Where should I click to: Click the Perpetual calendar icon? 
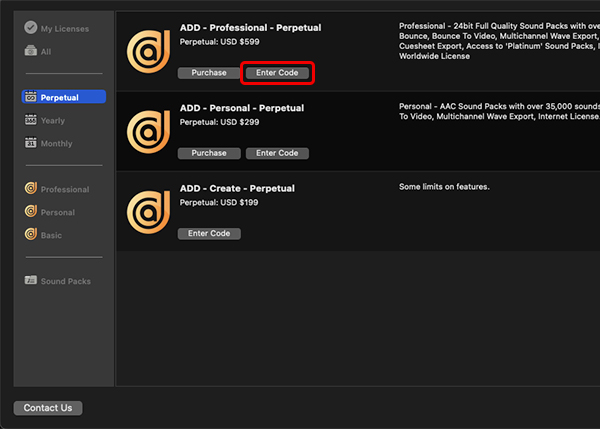31,97
